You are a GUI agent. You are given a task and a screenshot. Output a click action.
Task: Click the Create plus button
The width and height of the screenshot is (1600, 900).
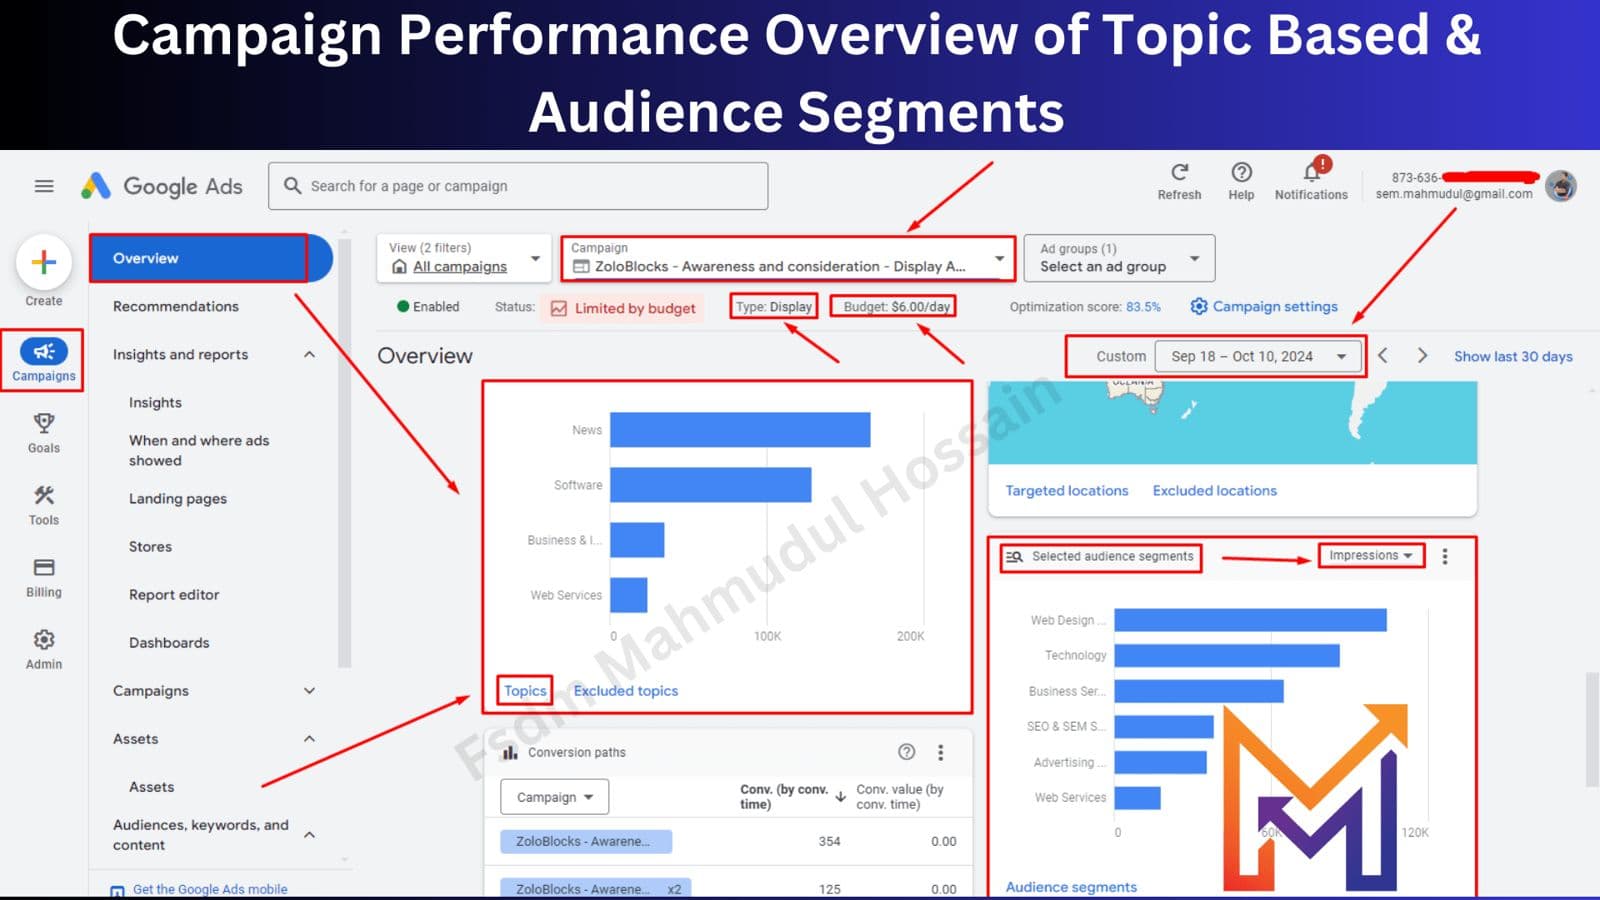44,263
